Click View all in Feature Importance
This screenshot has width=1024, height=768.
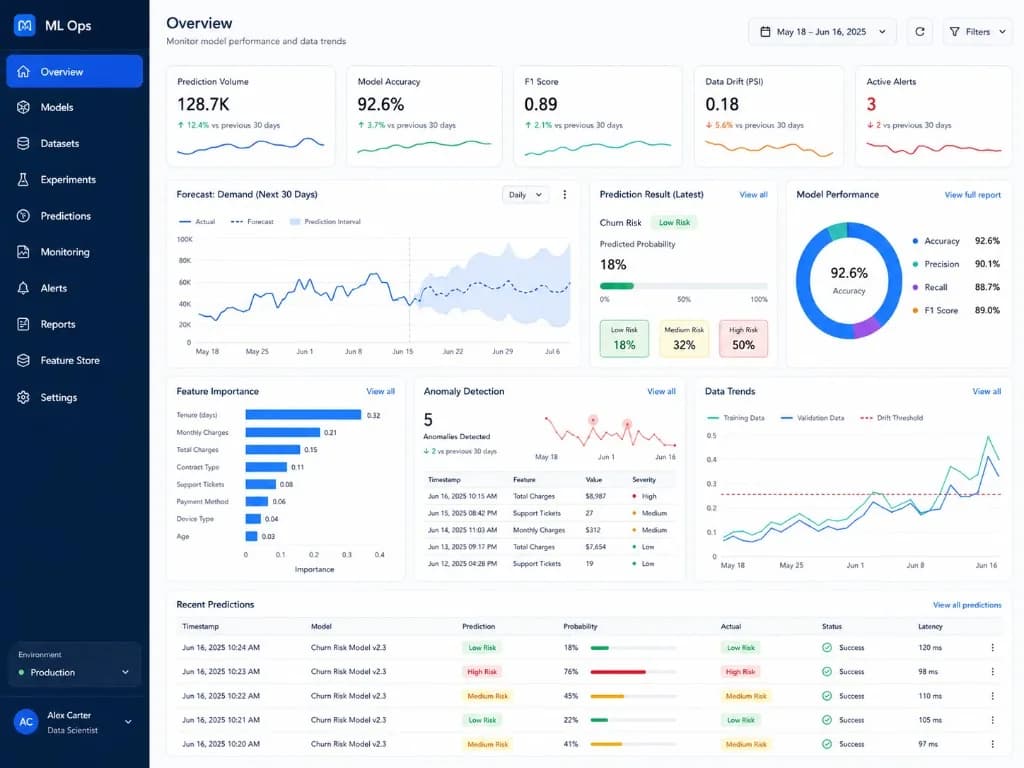pos(380,391)
